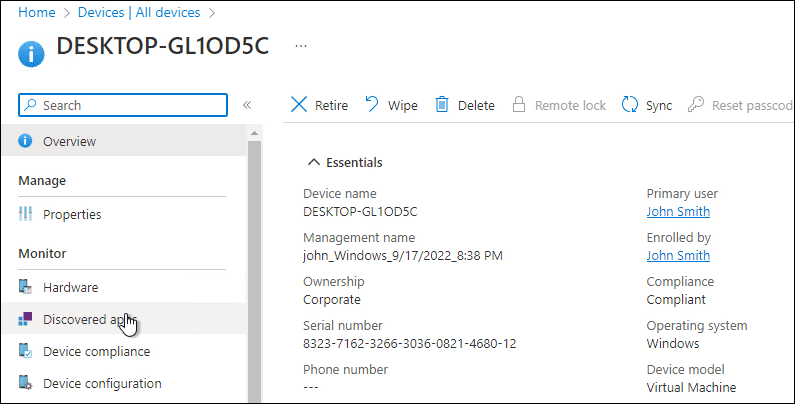Open the Overview menu item
This screenshot has width=795, height=404.
coord(124,141)
